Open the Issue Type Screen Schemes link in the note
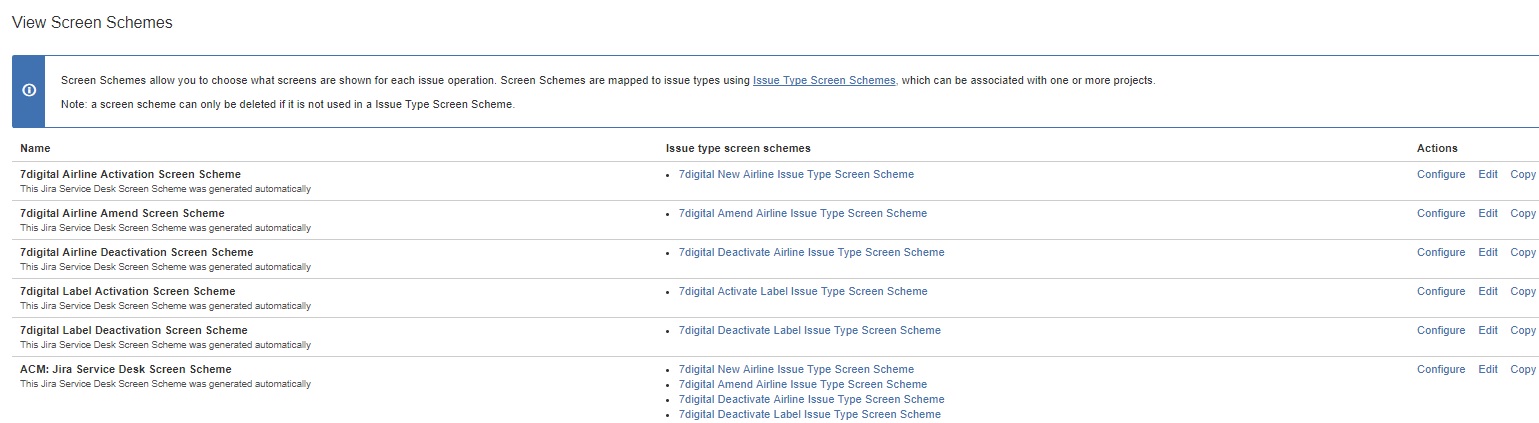Screen dimensions: 1539x423 [x=824, y=80]
